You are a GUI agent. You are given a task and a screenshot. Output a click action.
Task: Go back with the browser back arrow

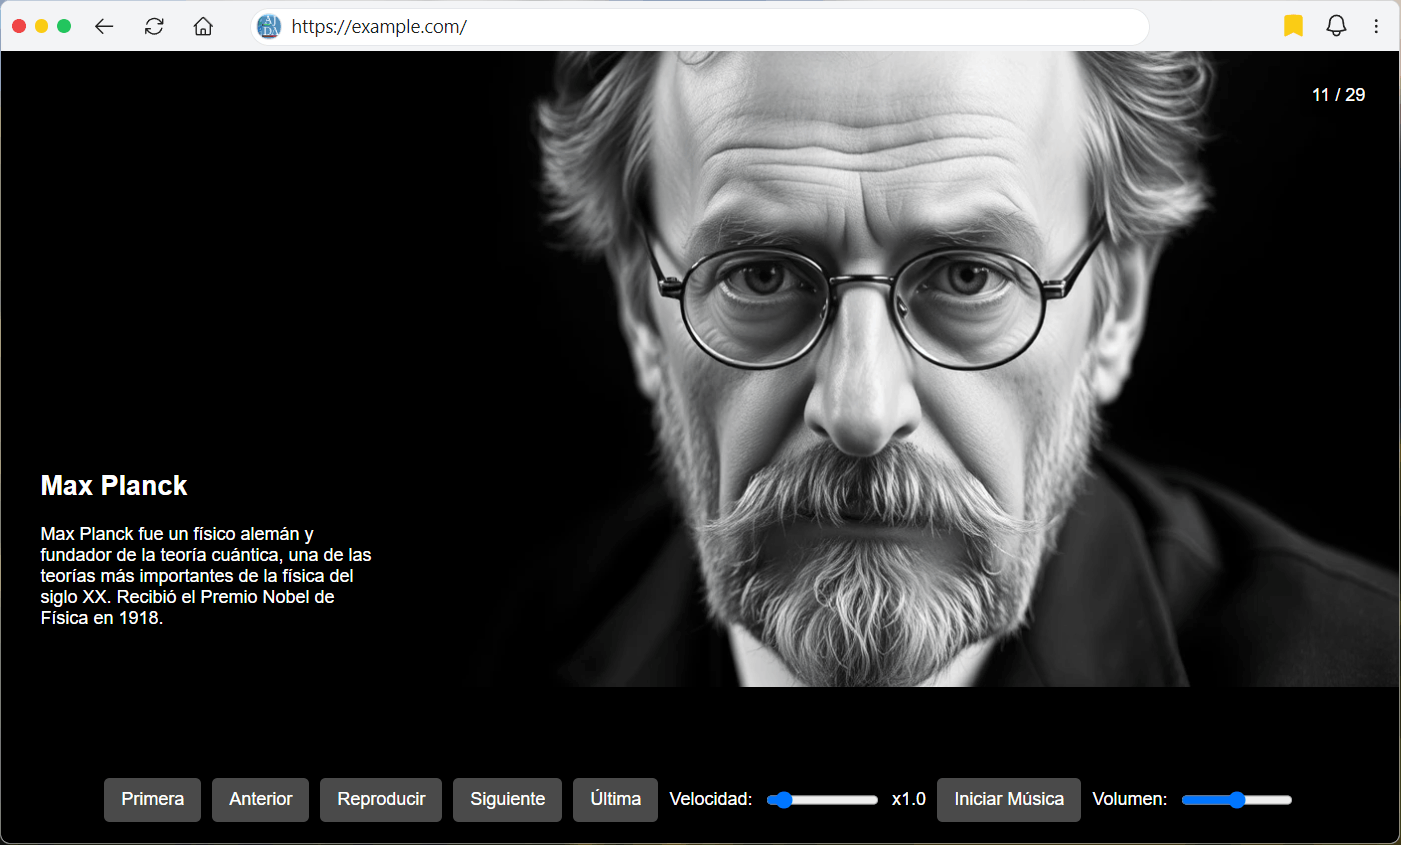pos(104,27)
